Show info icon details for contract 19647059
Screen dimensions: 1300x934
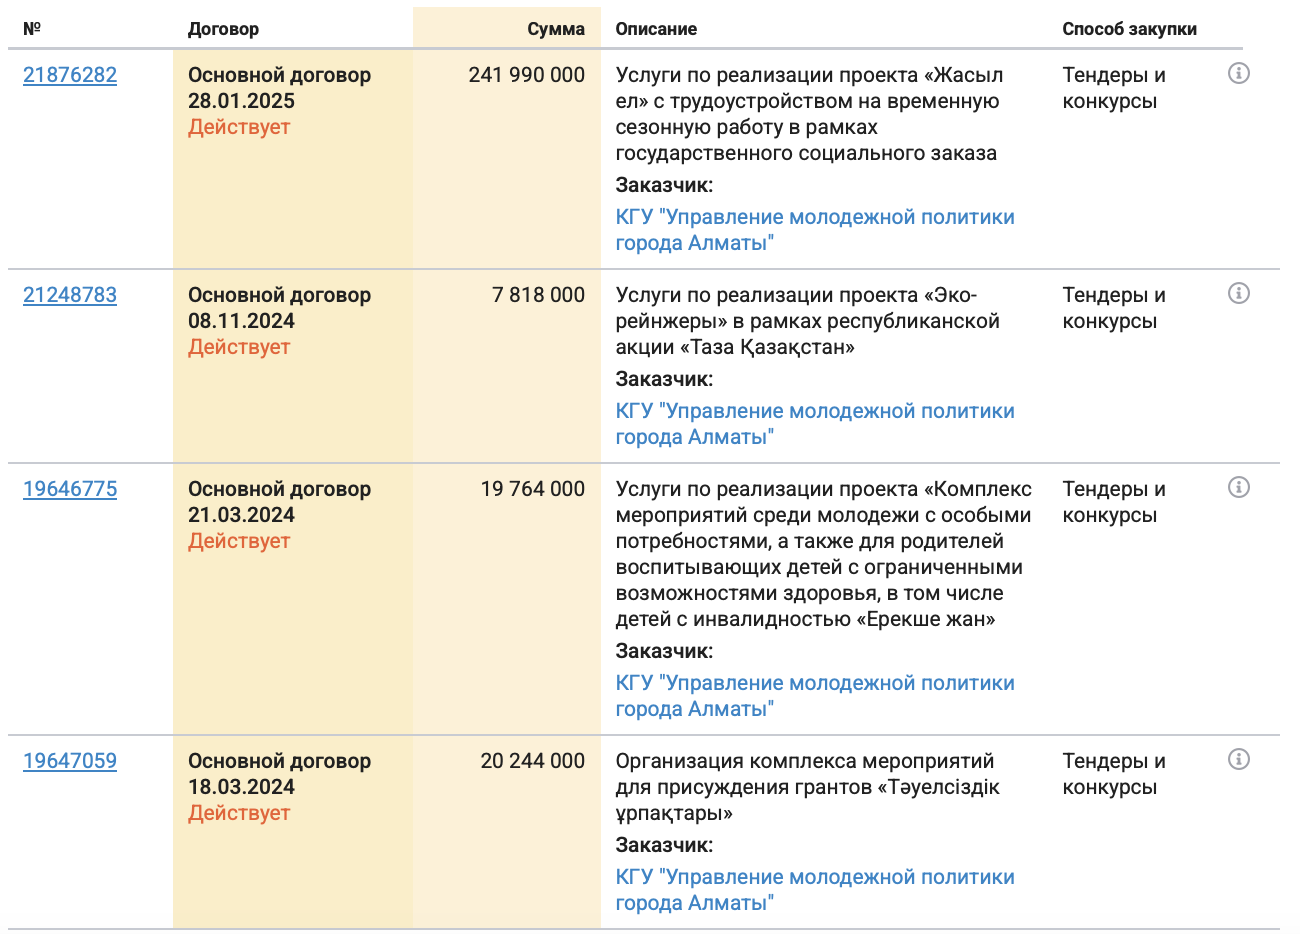1238,759
